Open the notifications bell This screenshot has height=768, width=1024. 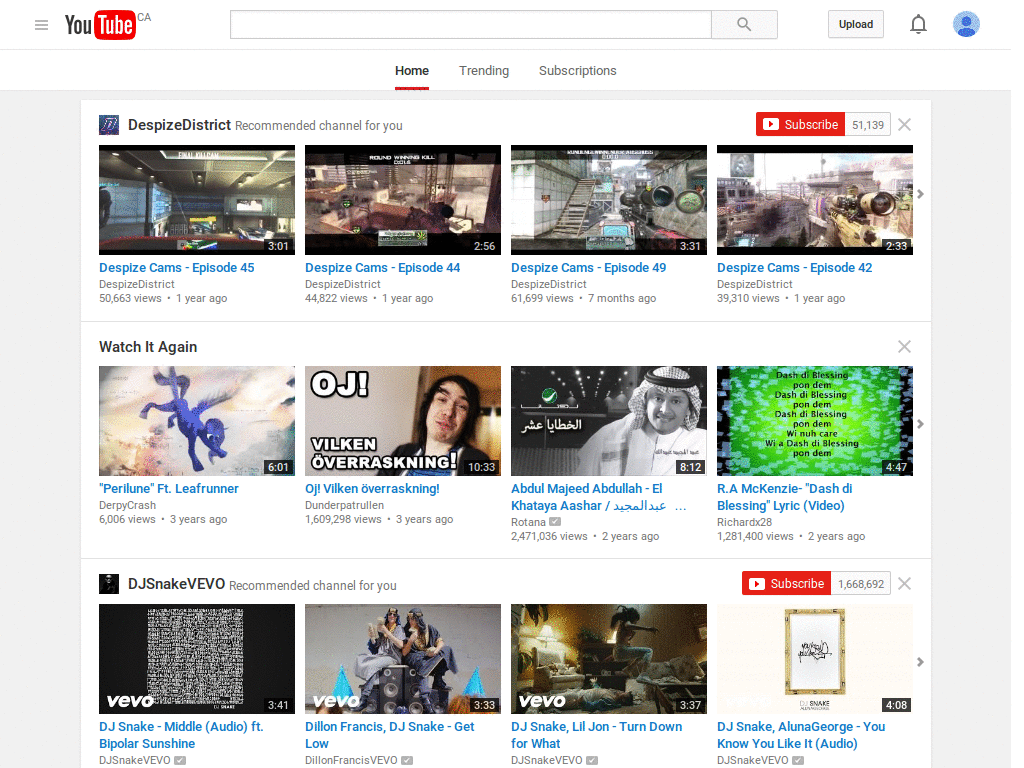pyautogui.click(x=918, y=25)
